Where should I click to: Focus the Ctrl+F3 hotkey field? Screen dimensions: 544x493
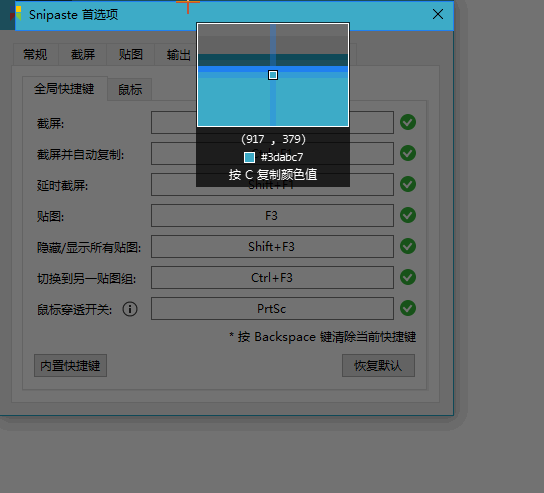point(272,278)
